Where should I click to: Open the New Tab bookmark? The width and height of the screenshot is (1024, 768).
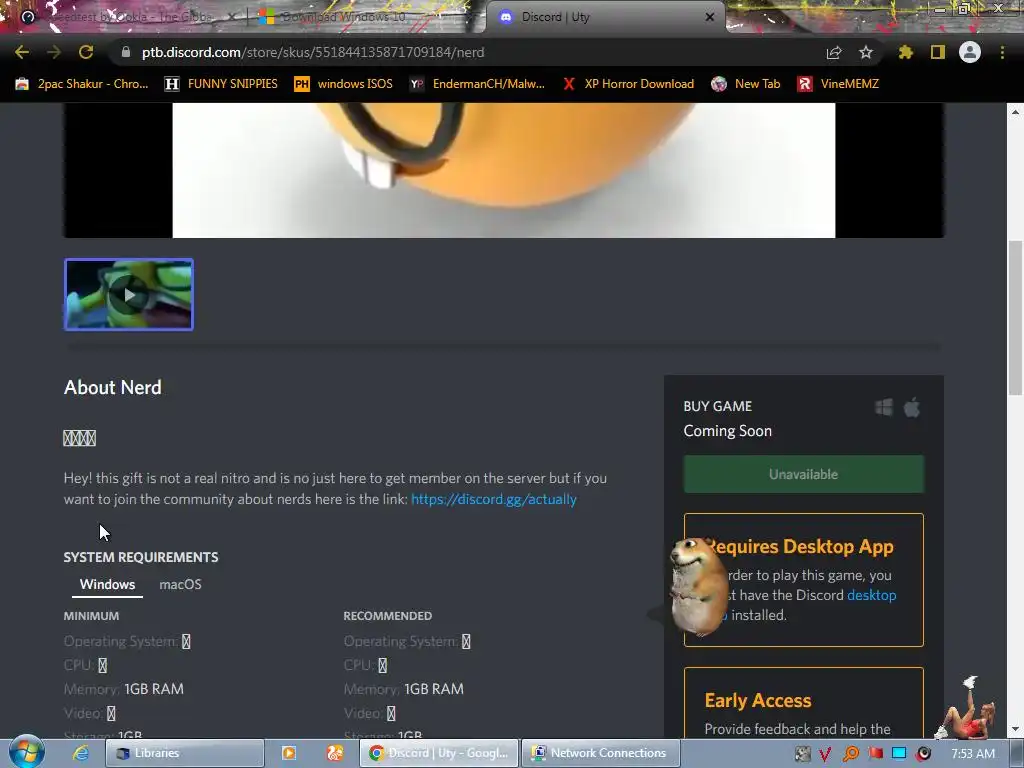(746, 84)
